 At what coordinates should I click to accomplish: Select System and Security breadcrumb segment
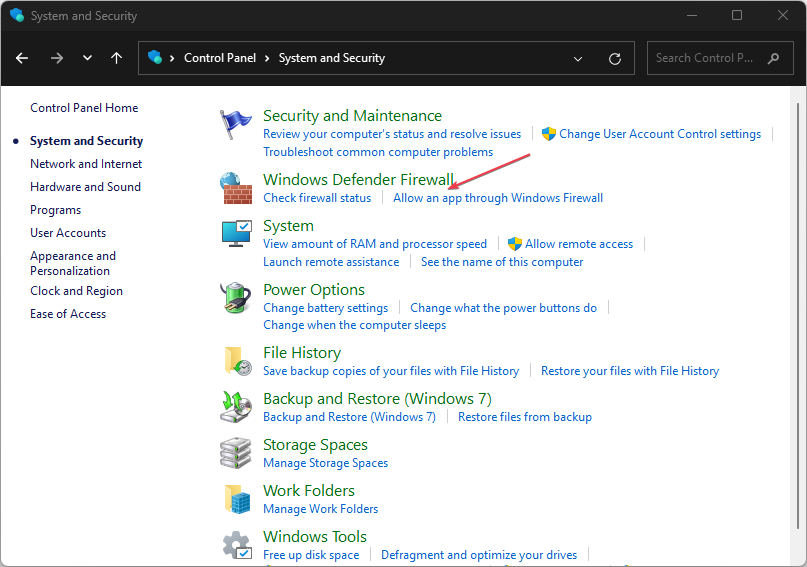[331, 58]
